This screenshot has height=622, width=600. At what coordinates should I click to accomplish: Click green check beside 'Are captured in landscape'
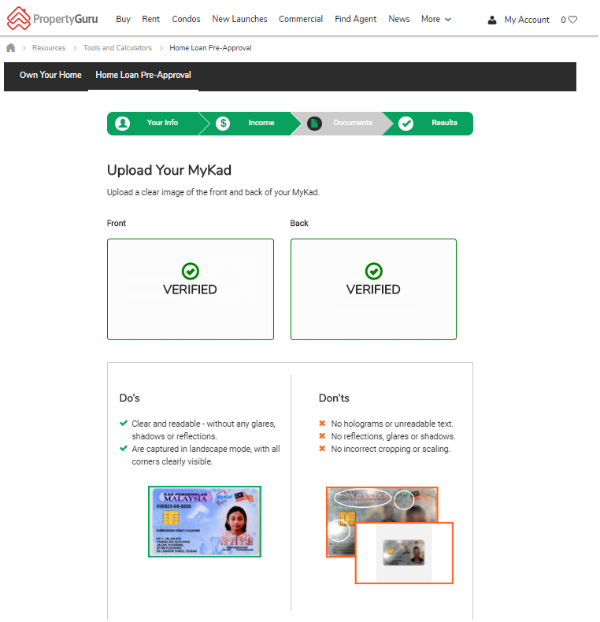(x=123, y=449)
